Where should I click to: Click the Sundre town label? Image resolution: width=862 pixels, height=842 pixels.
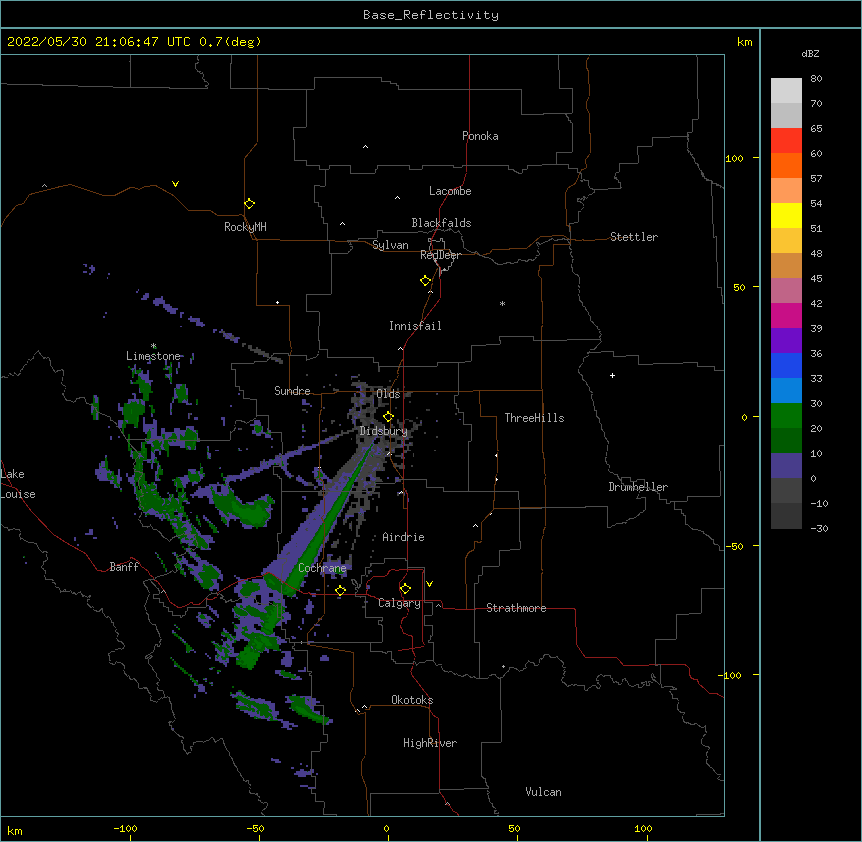click(292, 391)
